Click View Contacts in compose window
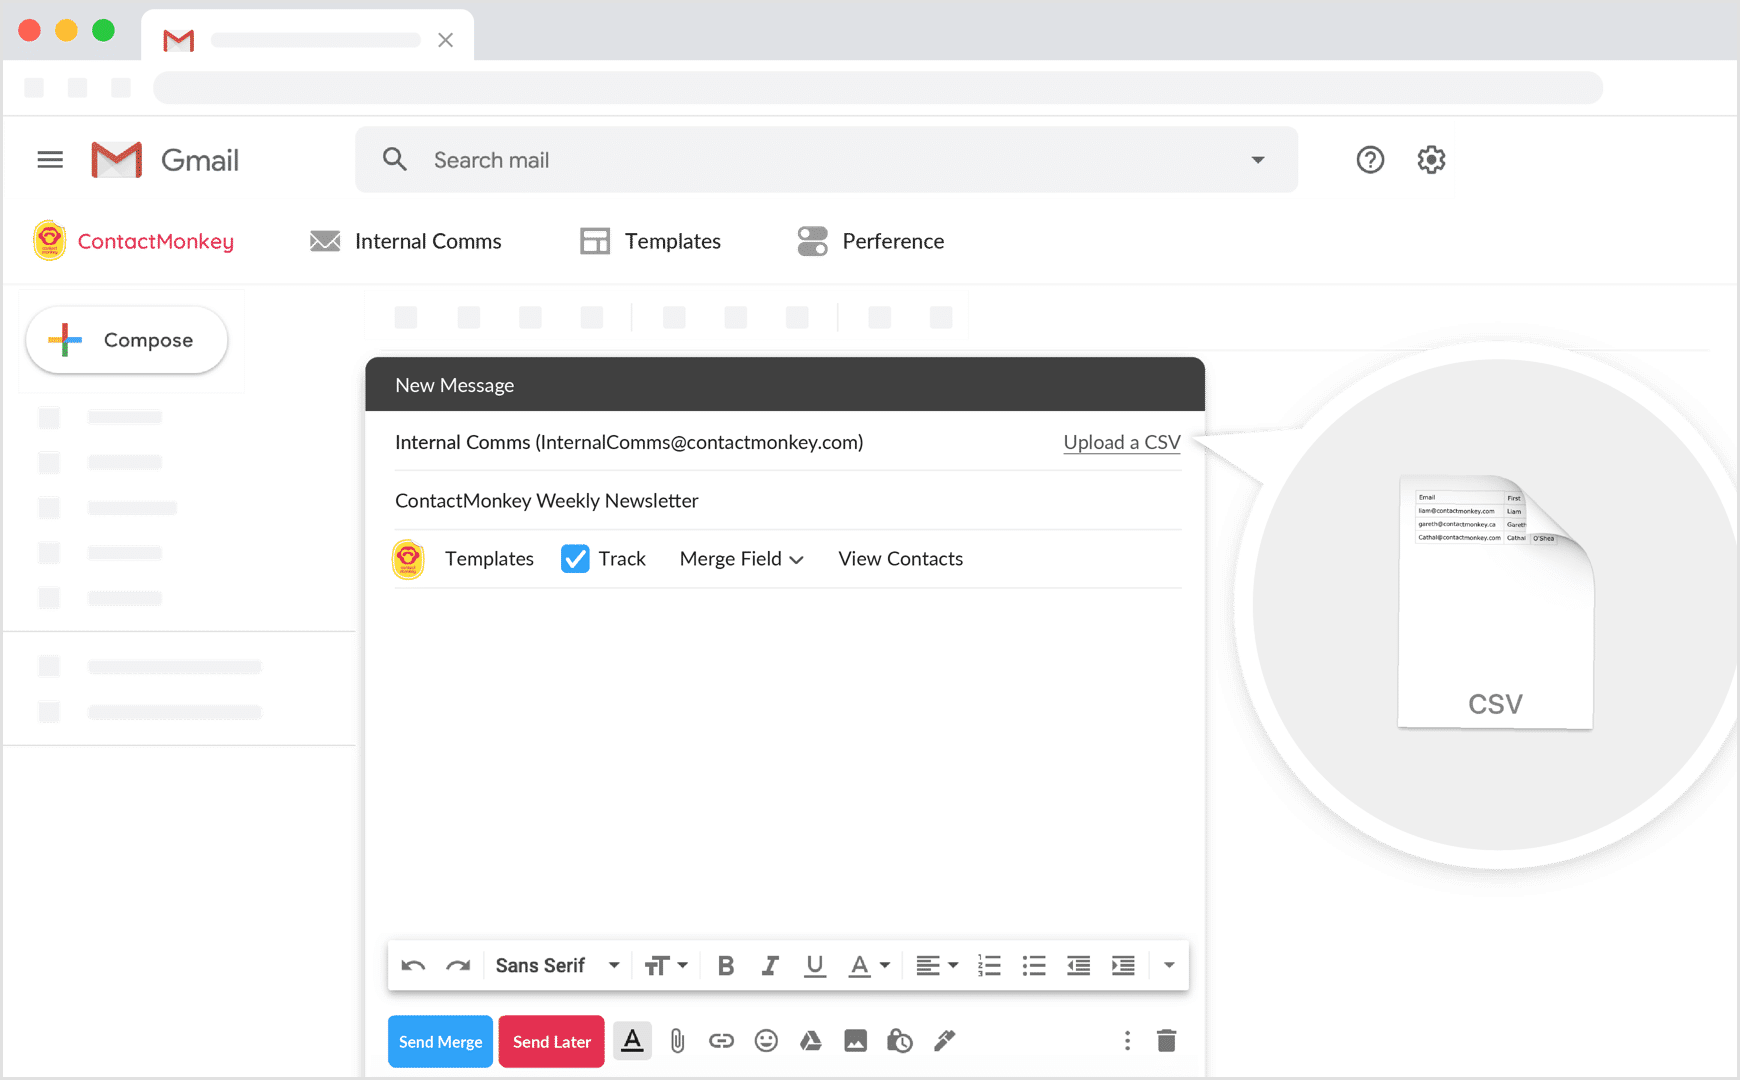The width and height of the screenshot is (1740, 1080). tap(901, 559)
